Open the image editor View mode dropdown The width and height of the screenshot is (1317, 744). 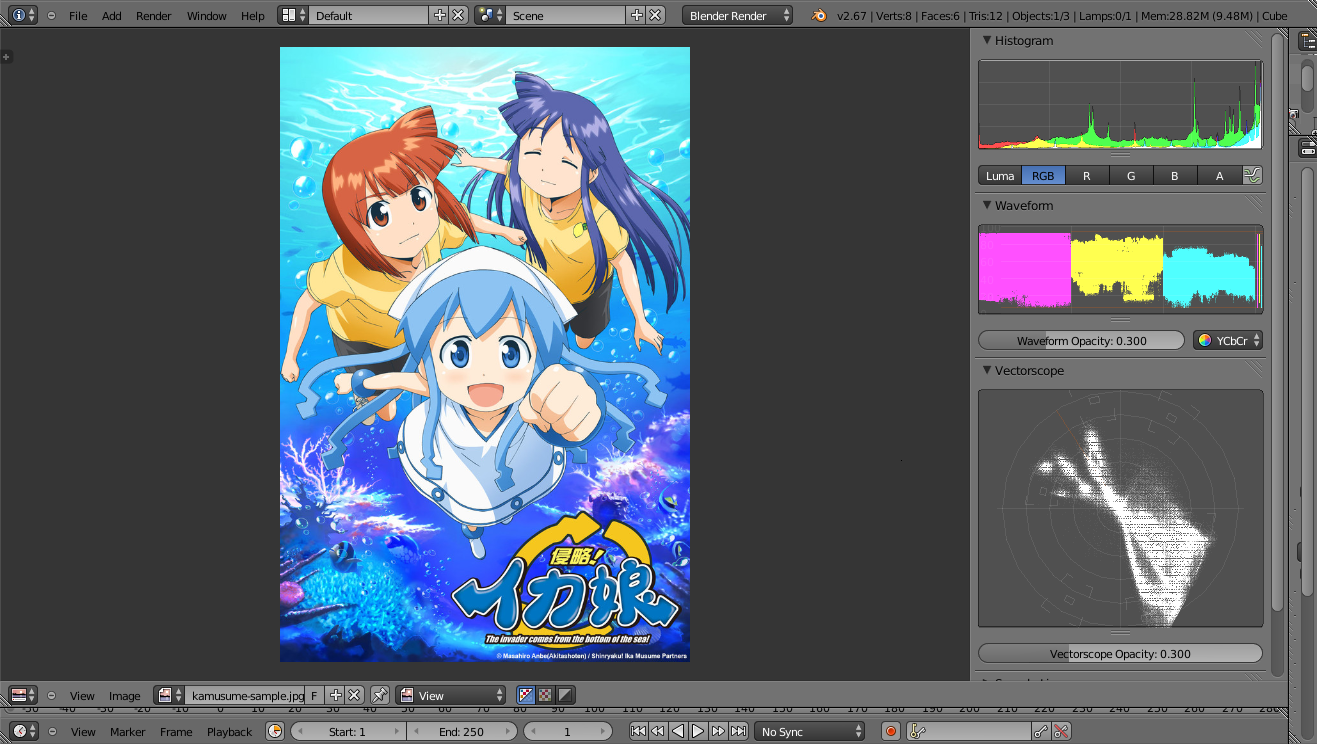point(452,695)
